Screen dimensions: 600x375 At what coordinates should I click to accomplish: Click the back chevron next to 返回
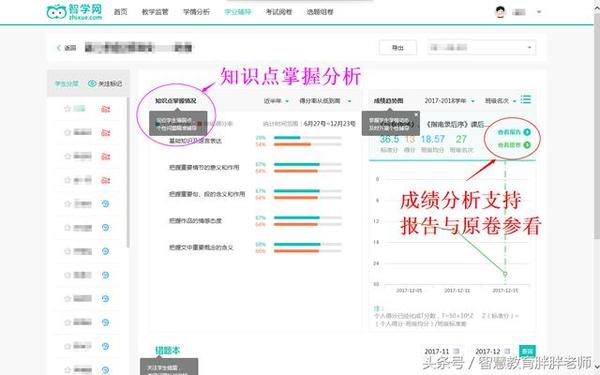[x=59, y=48]
